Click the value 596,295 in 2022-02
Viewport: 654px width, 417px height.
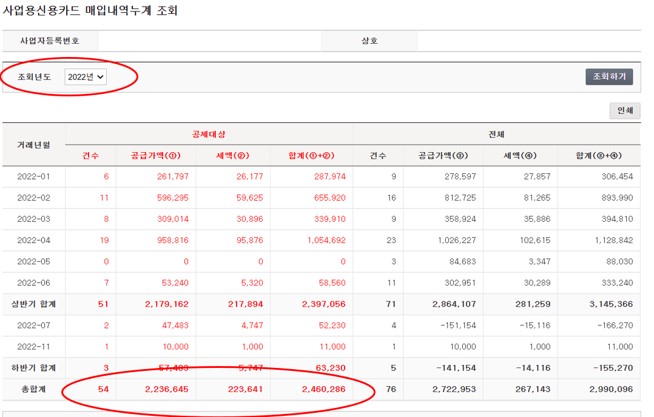pos(173,198)
